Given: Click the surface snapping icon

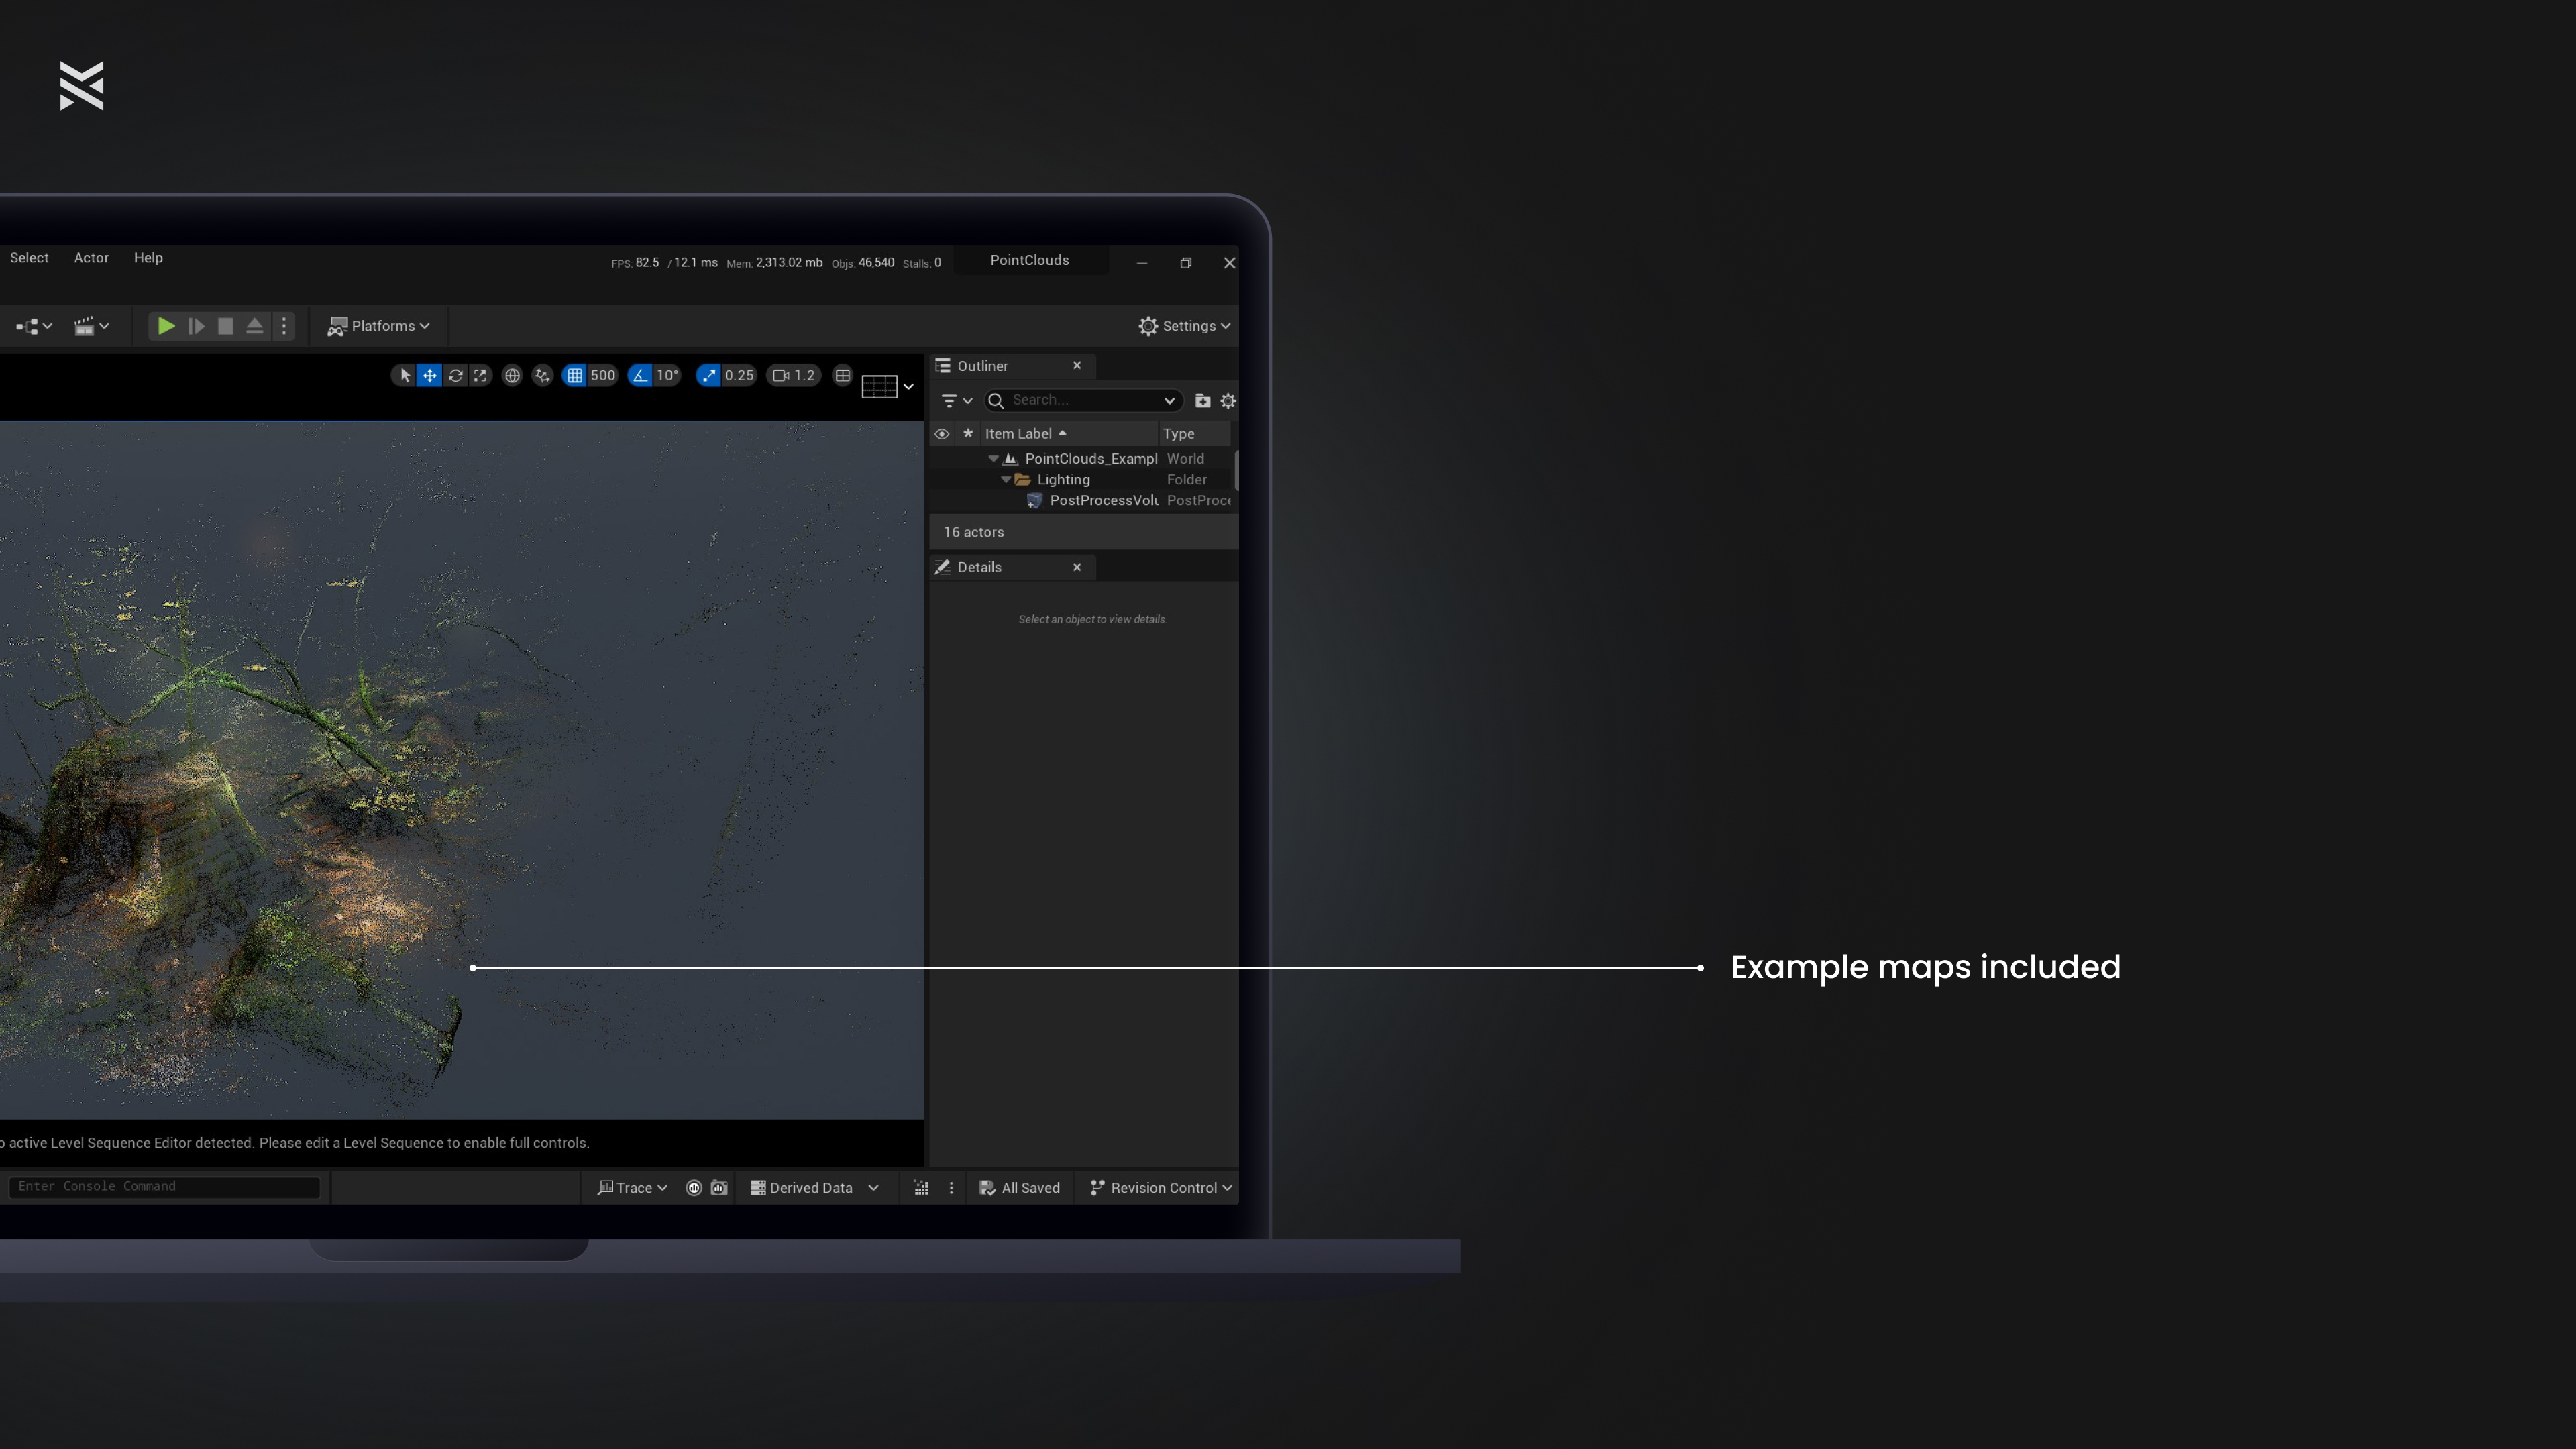Looking at the screenshot, I should [x=542, y=376].
